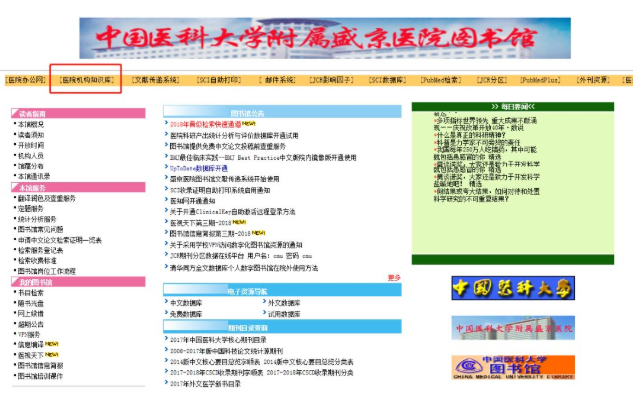Open 2017-2018年CSCD收录期刊分类
Screen dimensions: 642x411
point(310,373)
